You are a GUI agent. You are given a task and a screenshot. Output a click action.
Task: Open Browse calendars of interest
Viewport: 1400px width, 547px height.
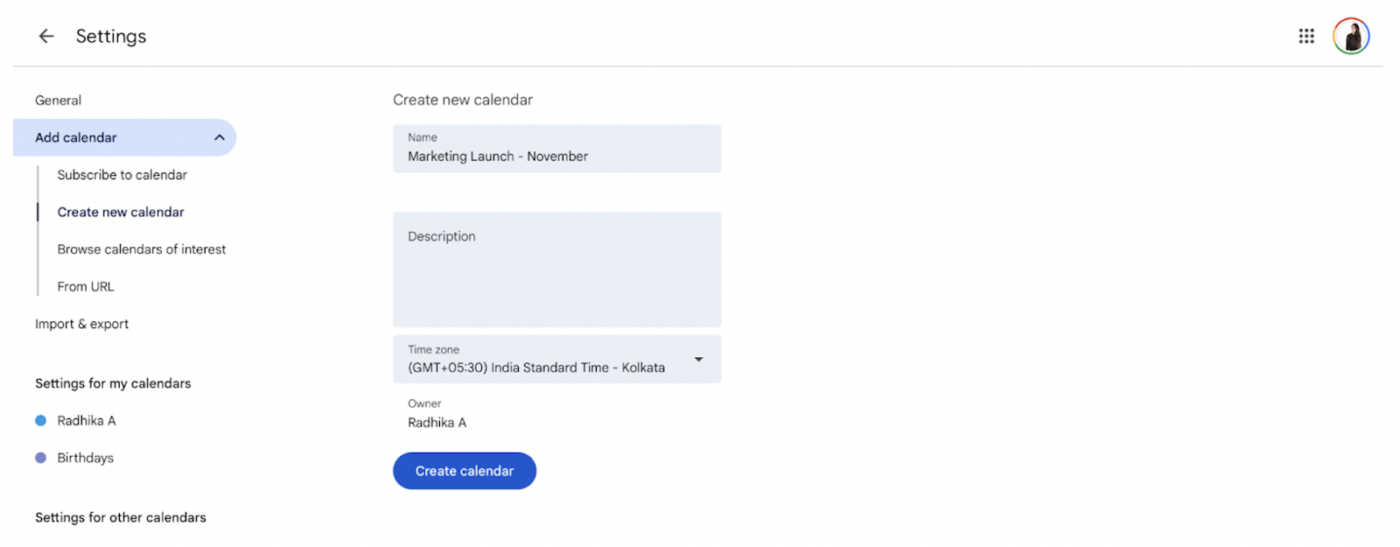coord(141,249)
